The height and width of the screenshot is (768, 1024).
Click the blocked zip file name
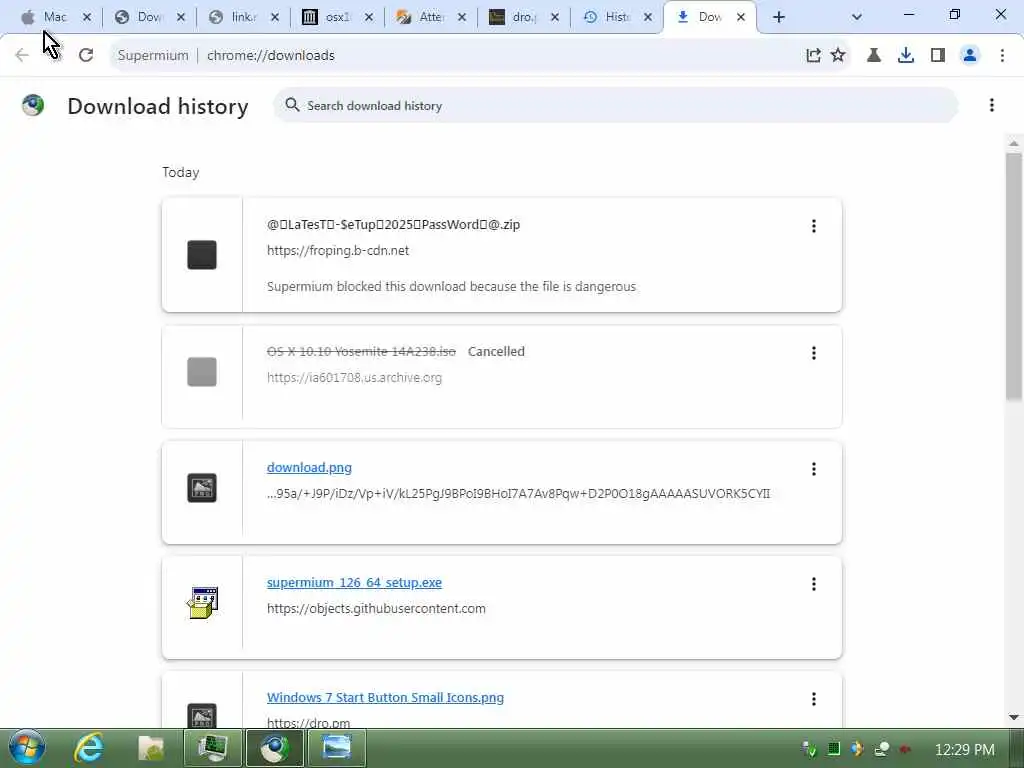click(393, 225)
